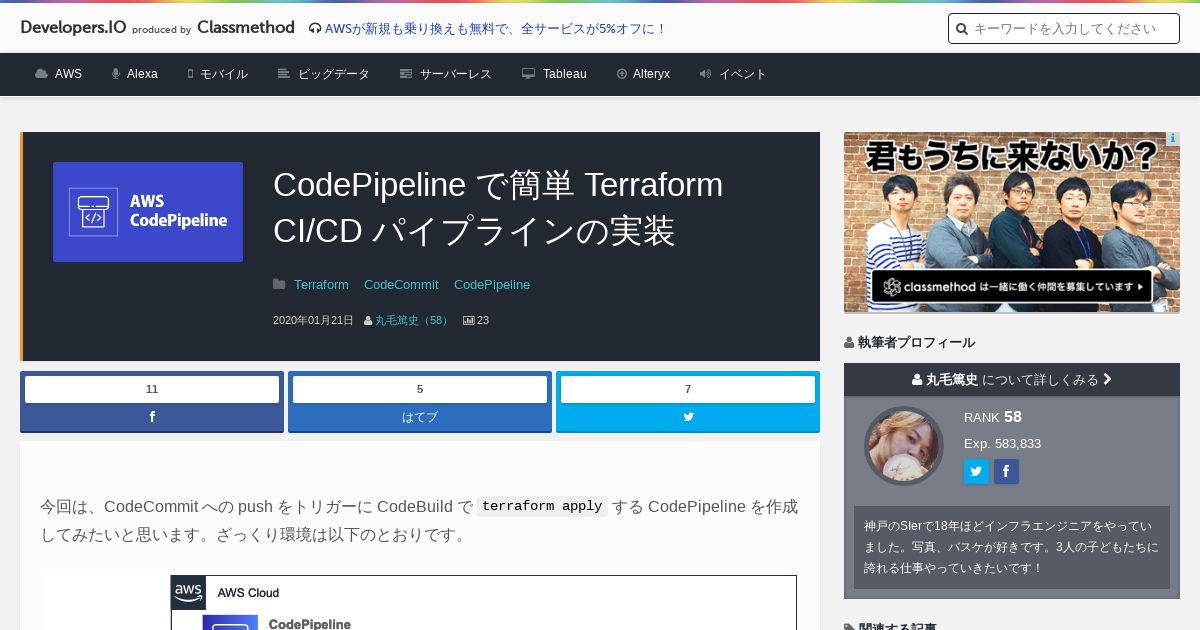Viewport: 1200px width, 630px height.
Task: Click the author bio description text
Action: [1011, 547]
